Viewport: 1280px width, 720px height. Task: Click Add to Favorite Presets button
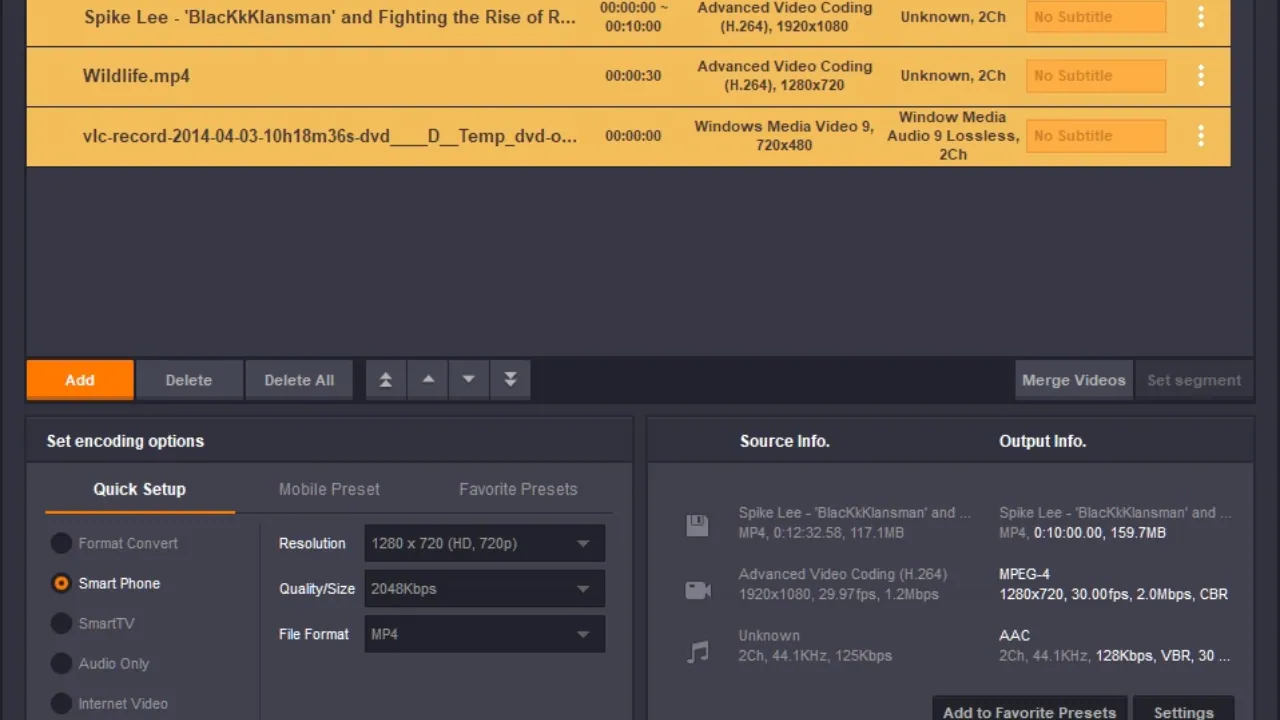coord(1030,710)
